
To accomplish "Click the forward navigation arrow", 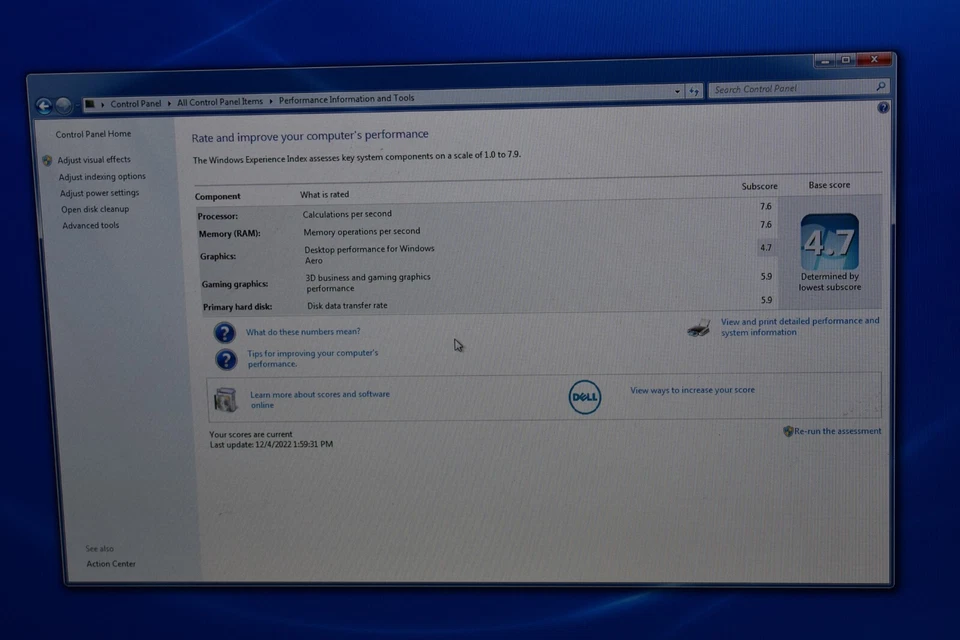I will [64, 105].
